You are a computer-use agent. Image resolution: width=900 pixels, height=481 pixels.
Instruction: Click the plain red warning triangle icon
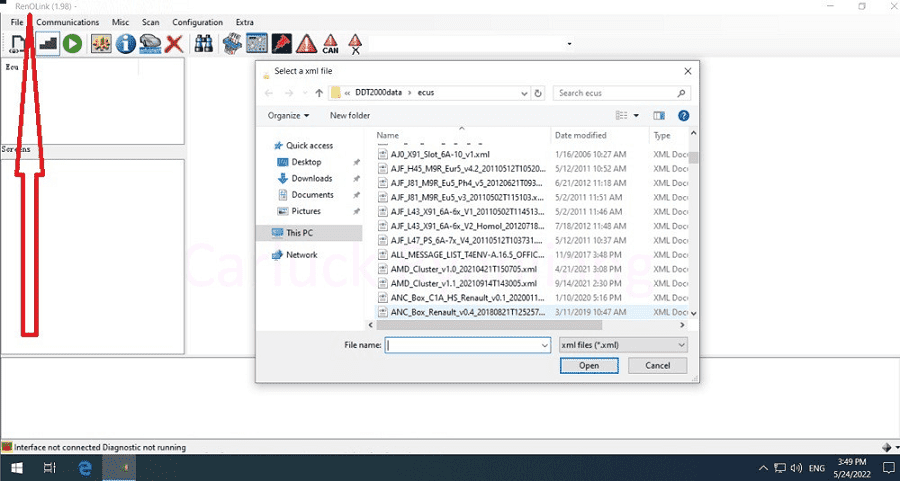307,44
